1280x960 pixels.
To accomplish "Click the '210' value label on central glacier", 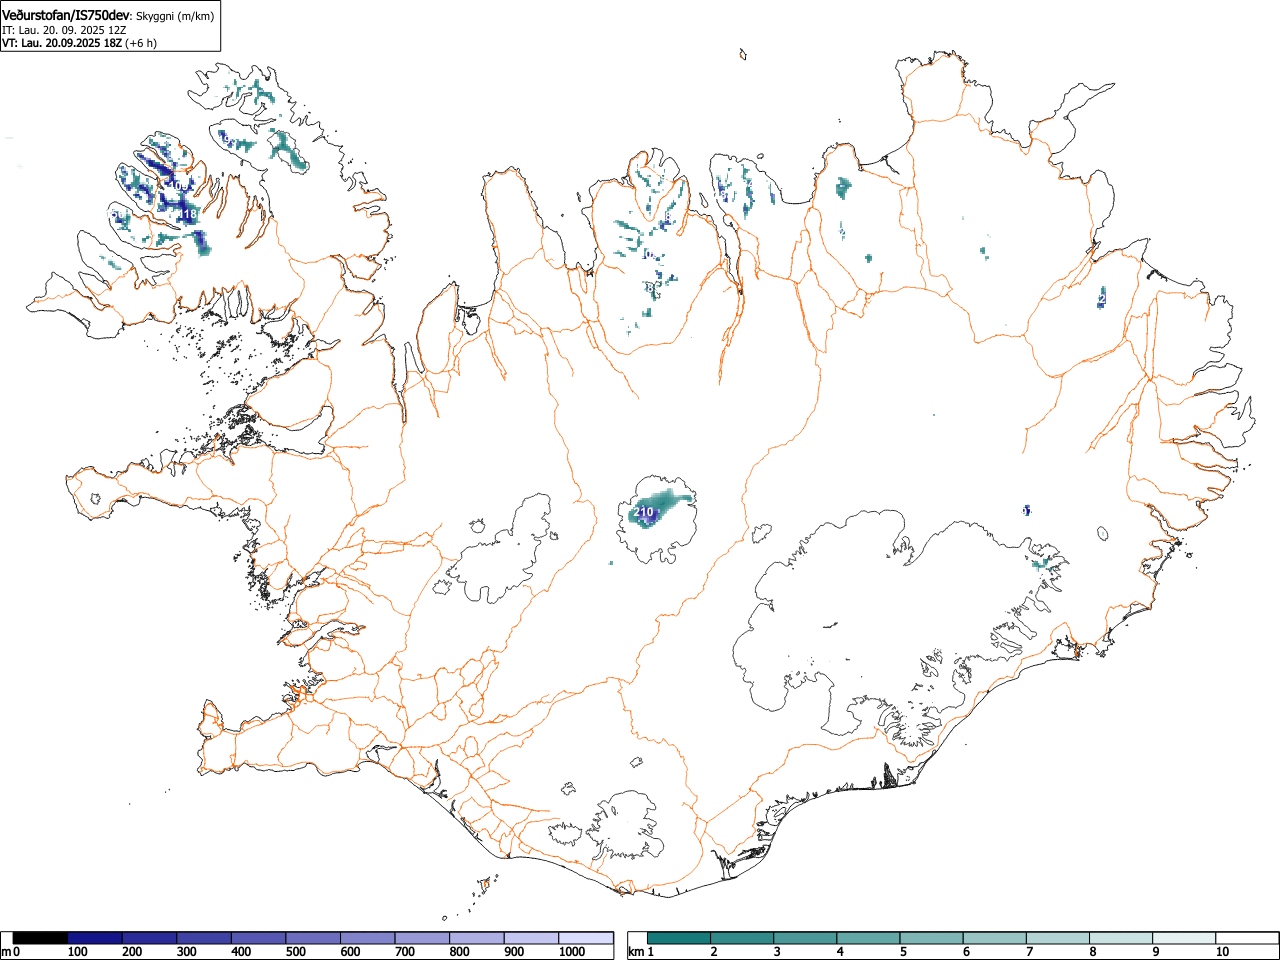I will point(644,512).
